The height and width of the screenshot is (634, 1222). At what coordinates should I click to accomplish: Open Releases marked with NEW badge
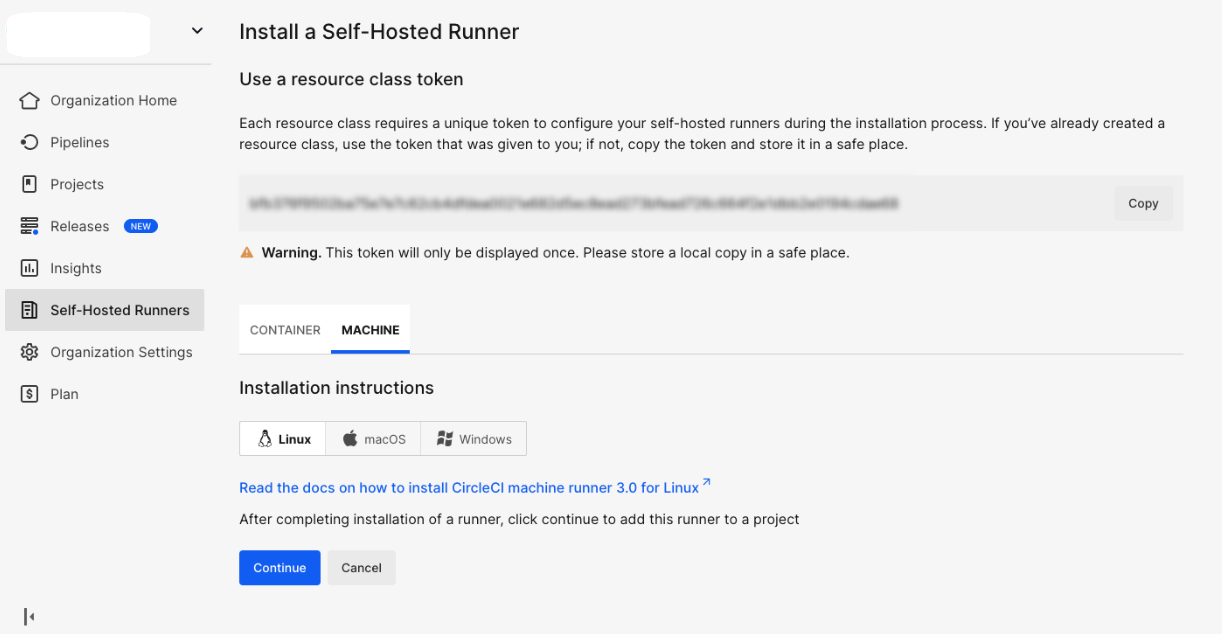tap(29, 226)
